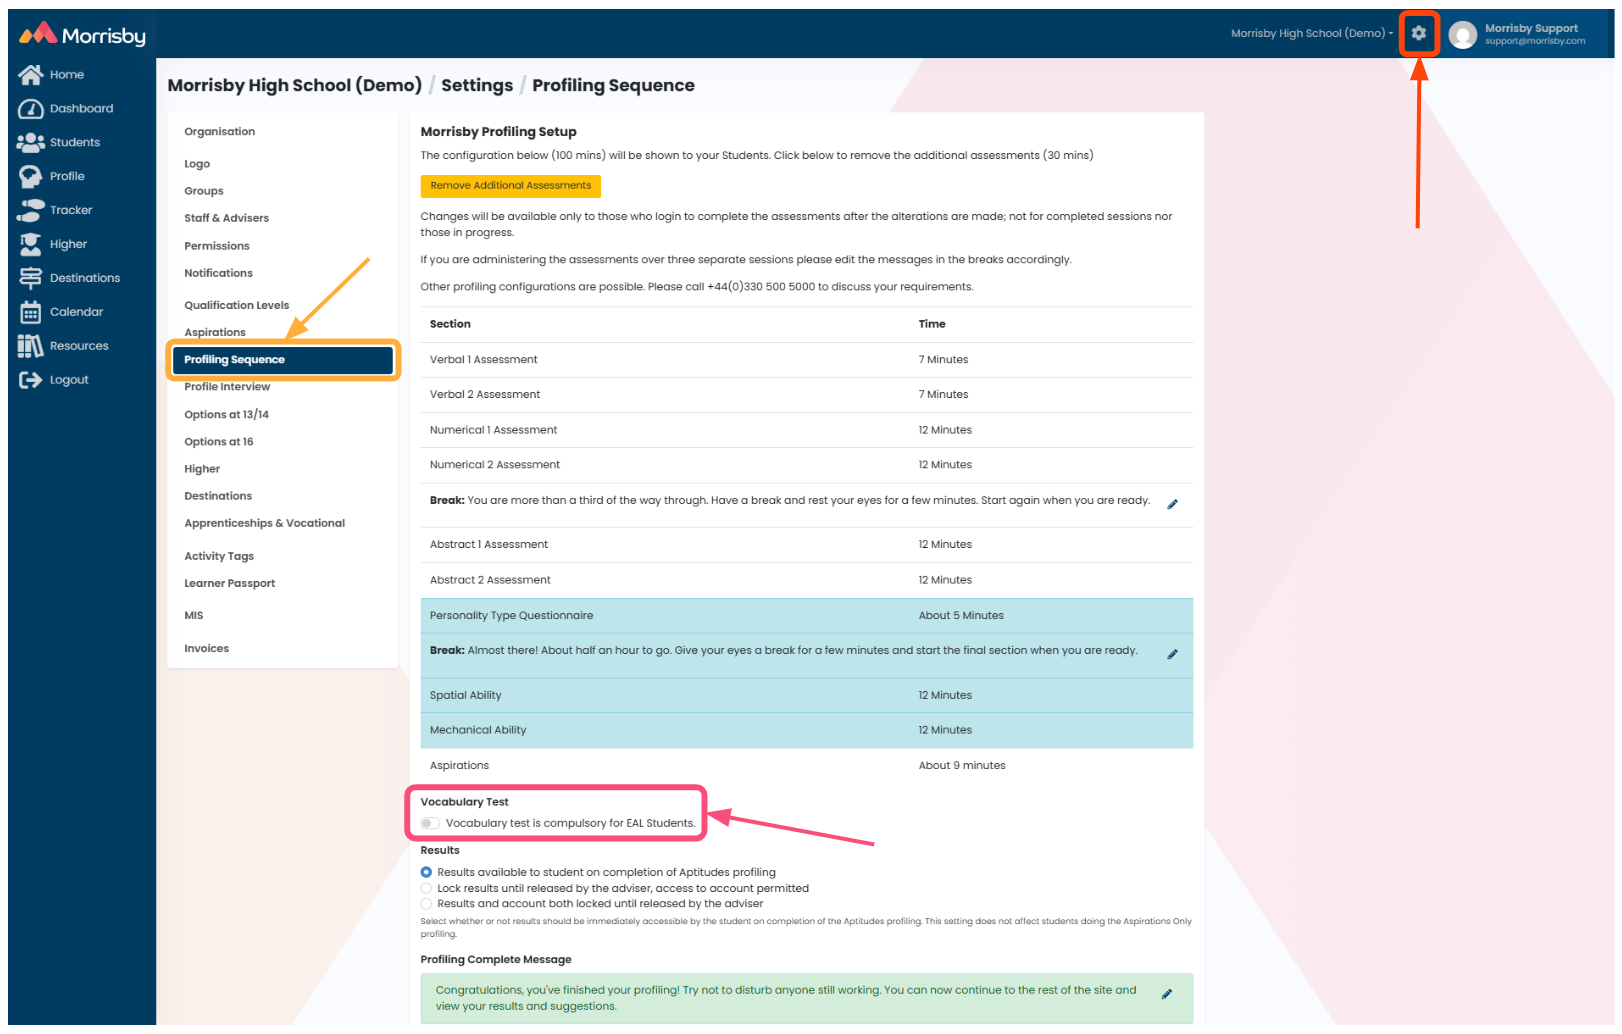
Task: Click the Profile head icon
Action: 30,177
